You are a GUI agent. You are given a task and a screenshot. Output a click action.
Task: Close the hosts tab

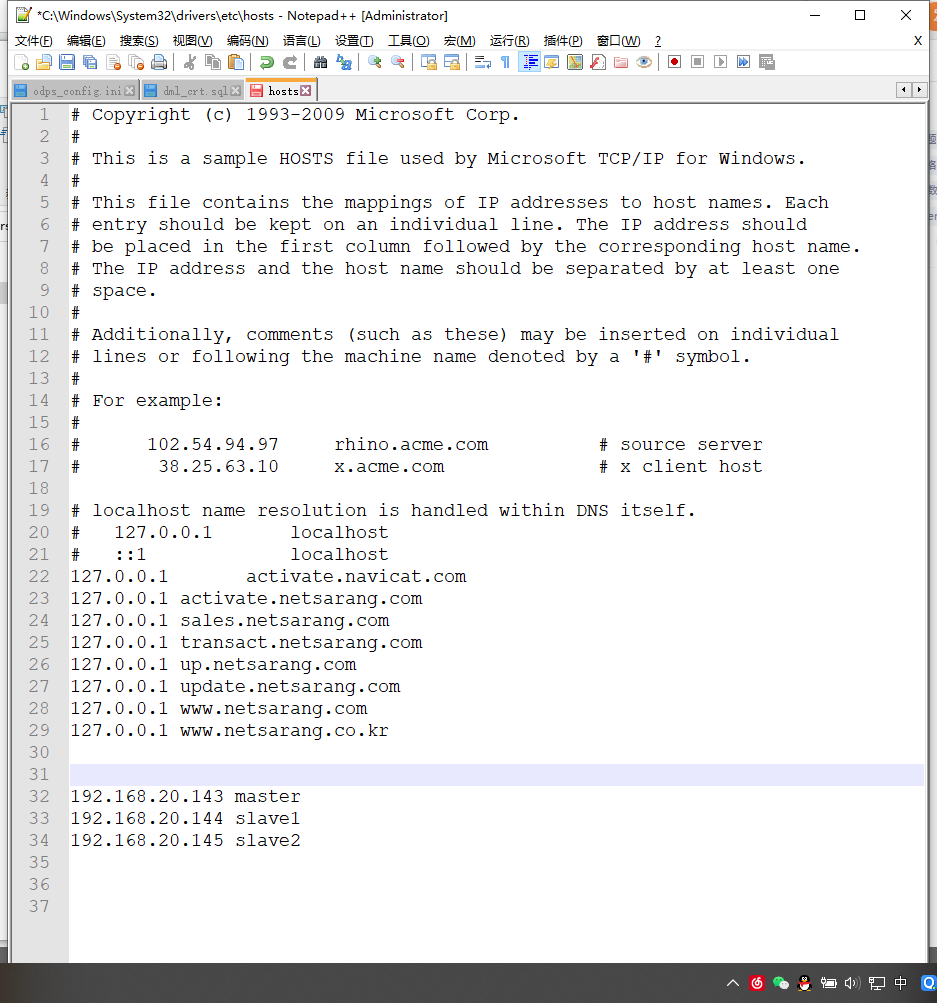point(305,89)
